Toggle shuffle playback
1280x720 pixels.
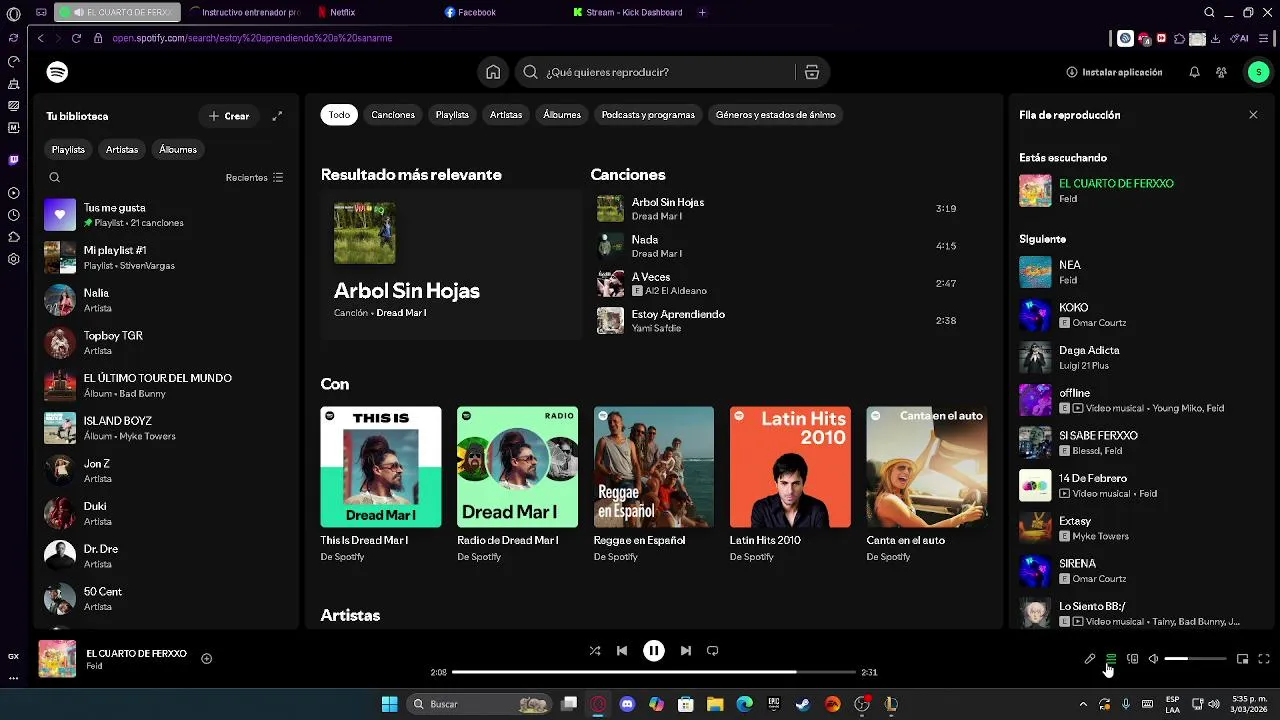point(594,650)
